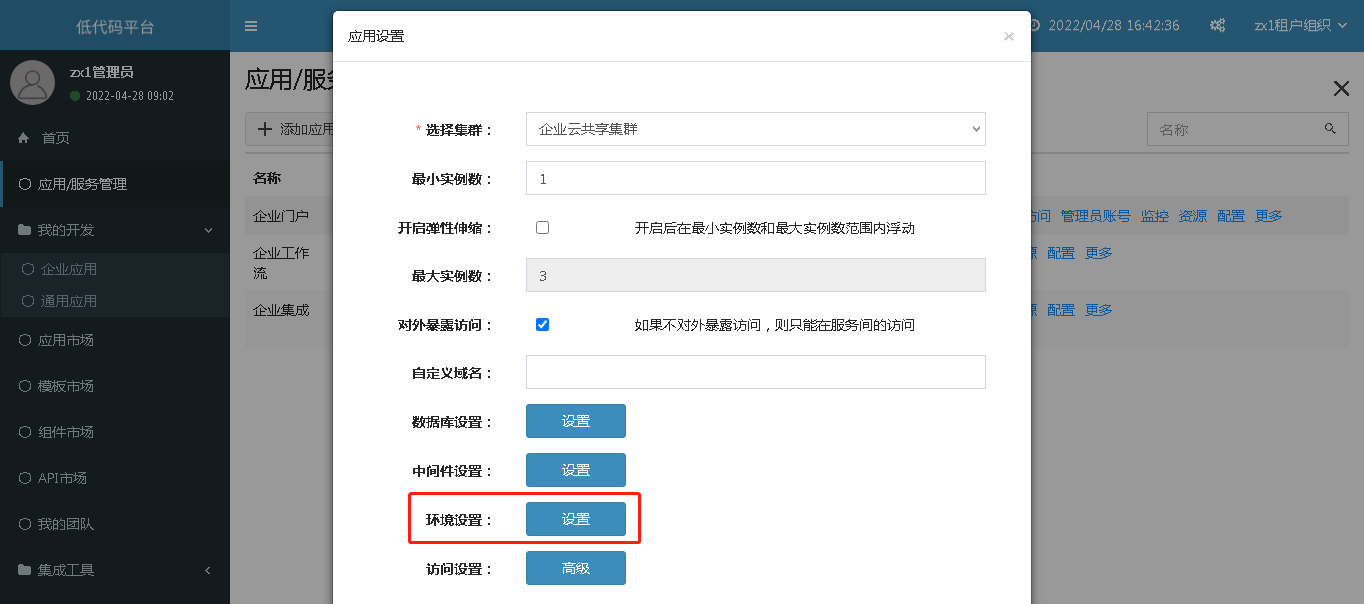This screenshot has width=1364, height=604.
Task: Enable the 开启弹性伸缩 checkbox
Action: (543, 227)
